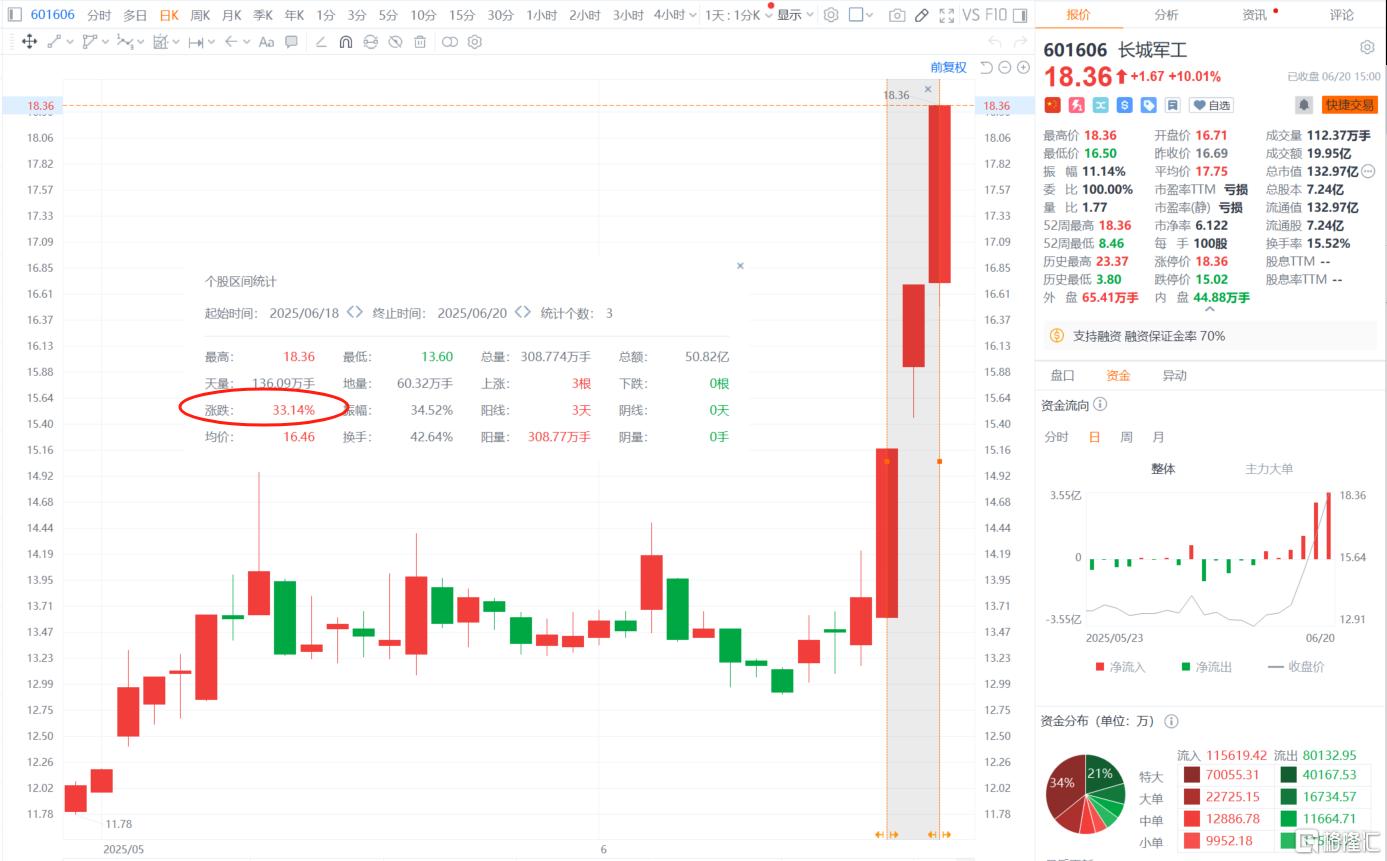
Task: Toggle lock drawings icon
Action: click(371, 42)
